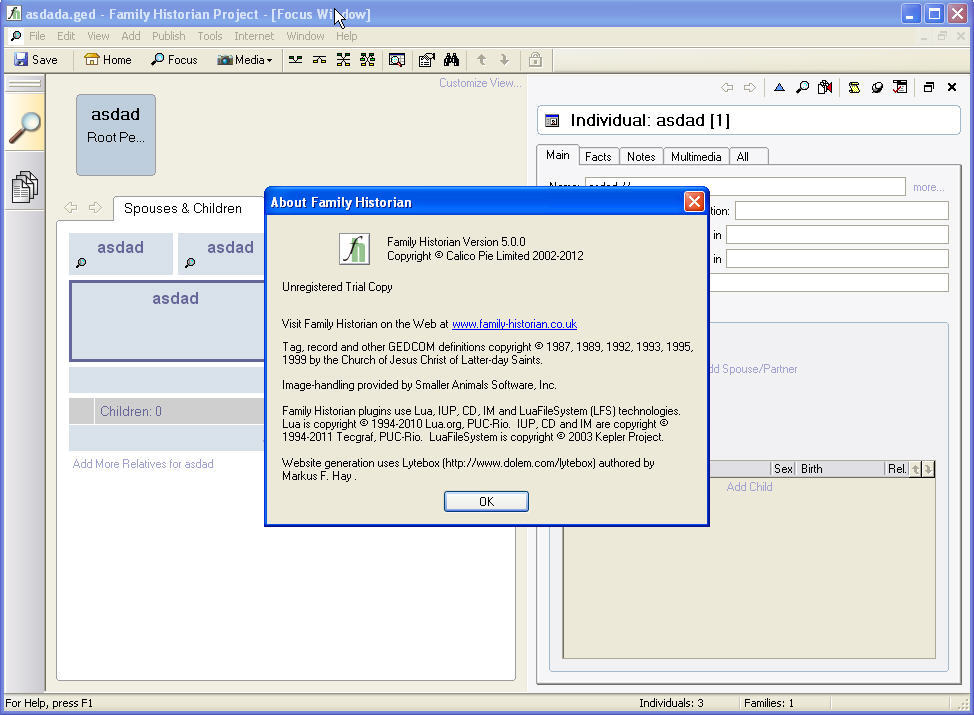Click the stone notes icon in property panel
The height and width of the screenshot is (715, 974).
coord(877,88)
